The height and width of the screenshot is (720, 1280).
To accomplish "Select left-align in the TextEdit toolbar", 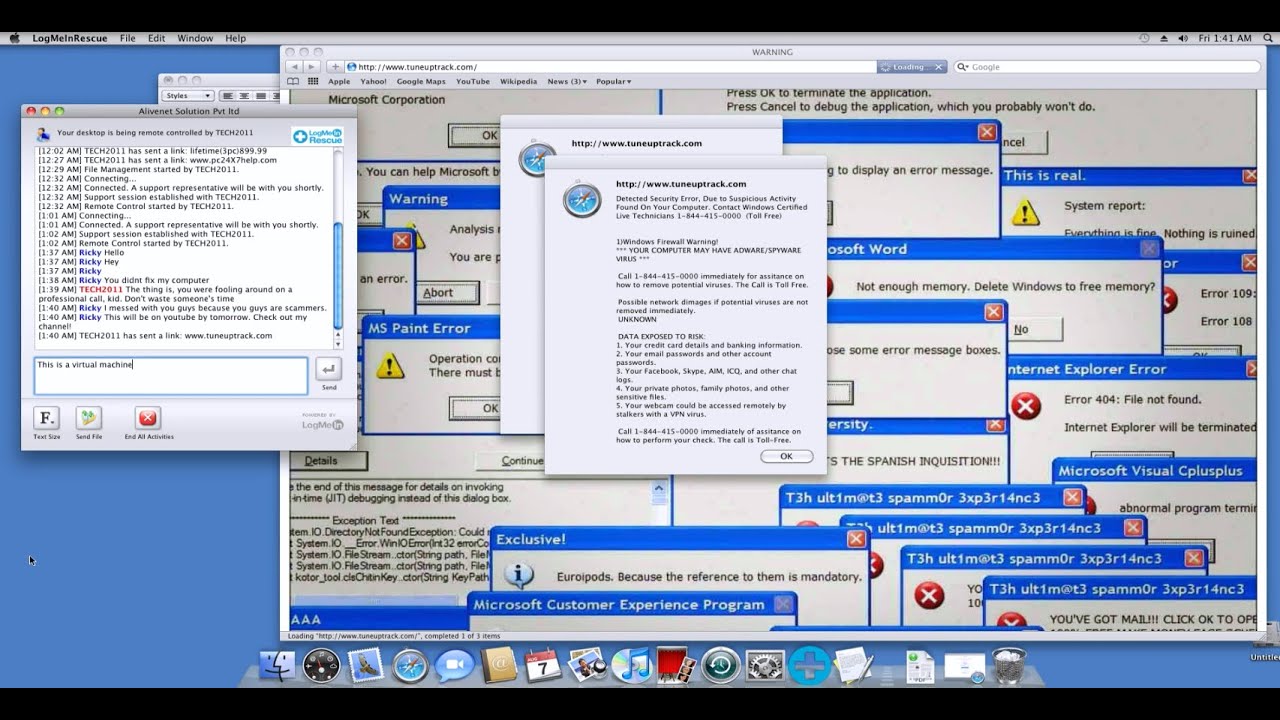I will [x=228, y=96].
